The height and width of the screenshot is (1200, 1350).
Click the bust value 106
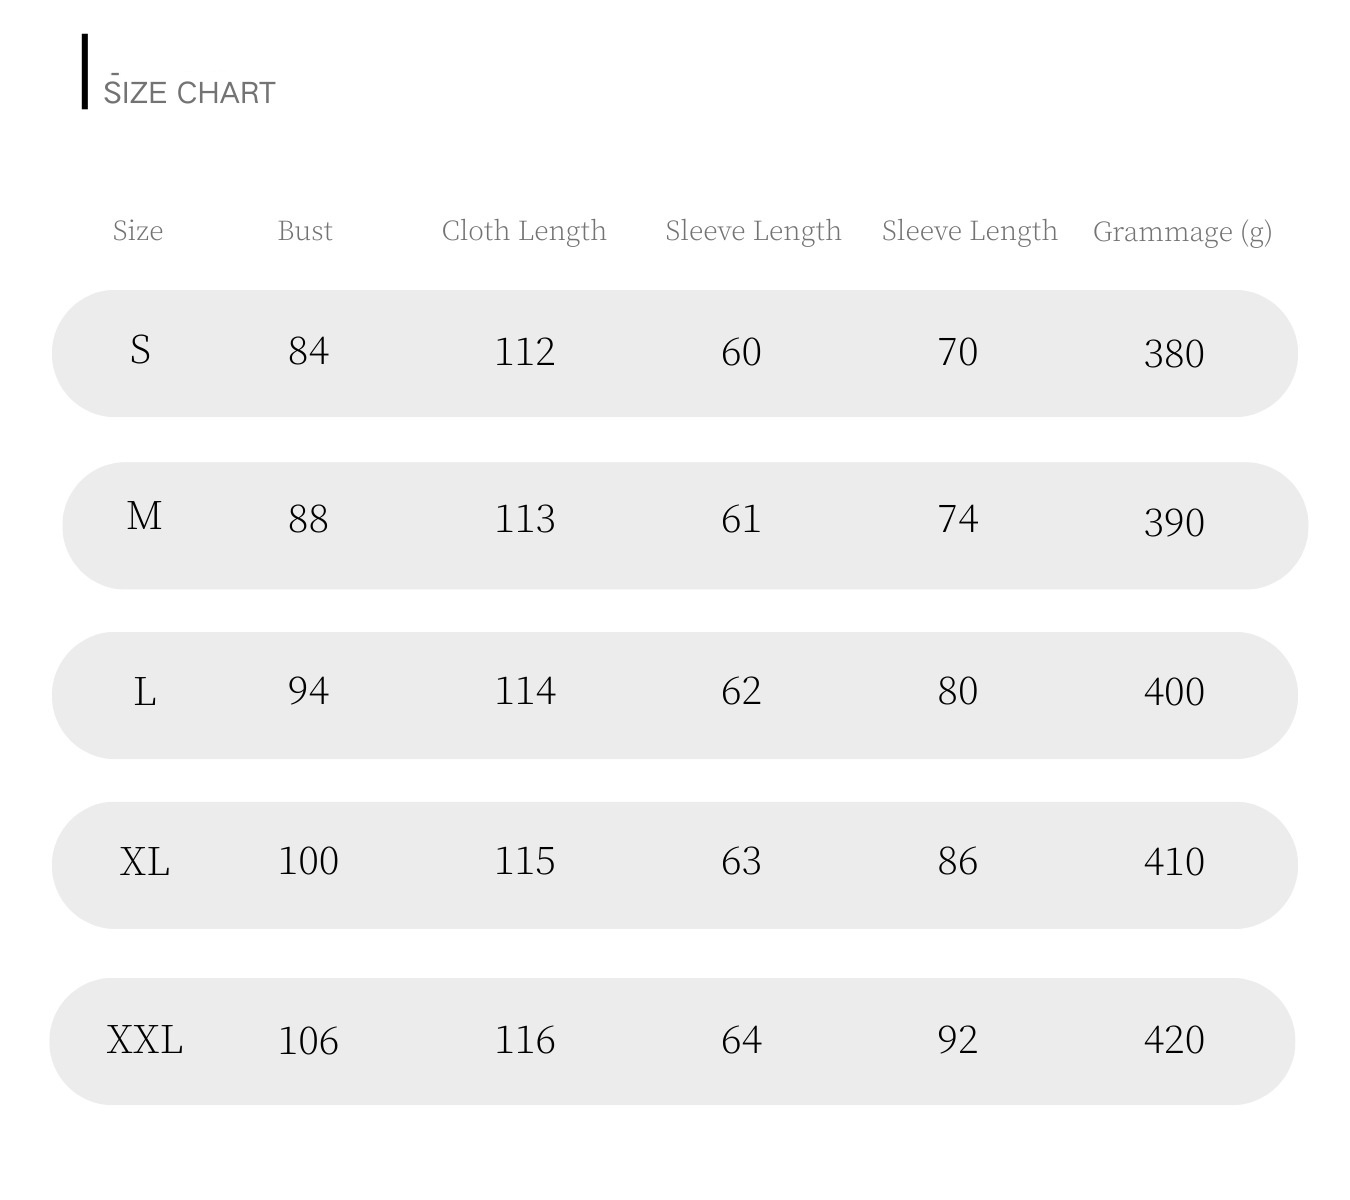point(308,1041)
